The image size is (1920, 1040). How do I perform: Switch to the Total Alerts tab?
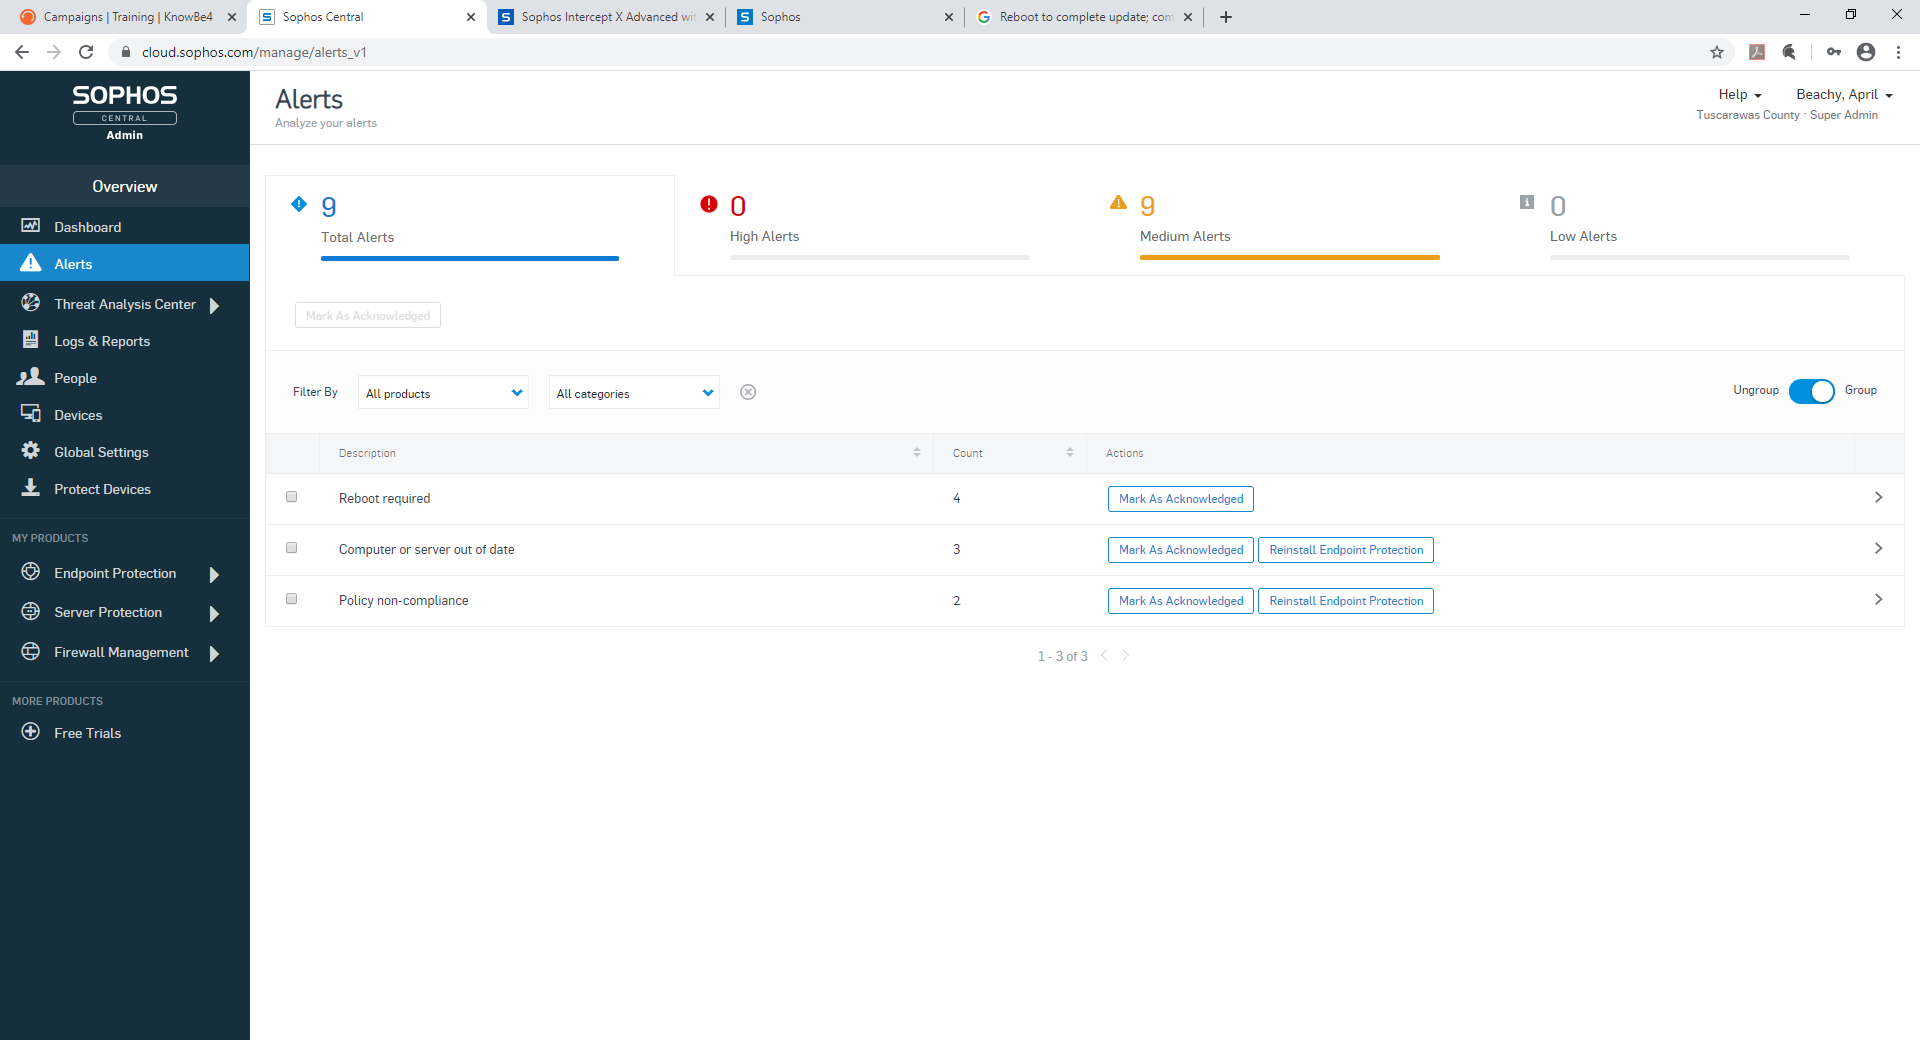click(470, 226)
